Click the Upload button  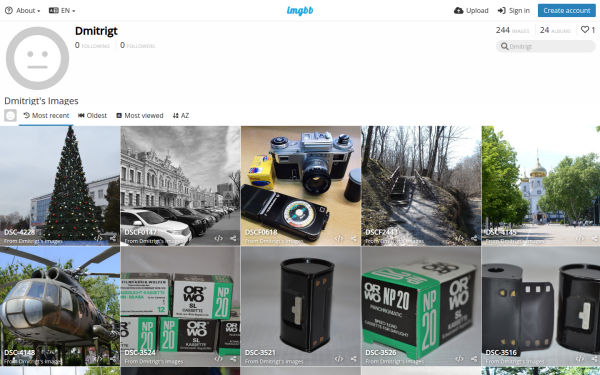[471, 11]
